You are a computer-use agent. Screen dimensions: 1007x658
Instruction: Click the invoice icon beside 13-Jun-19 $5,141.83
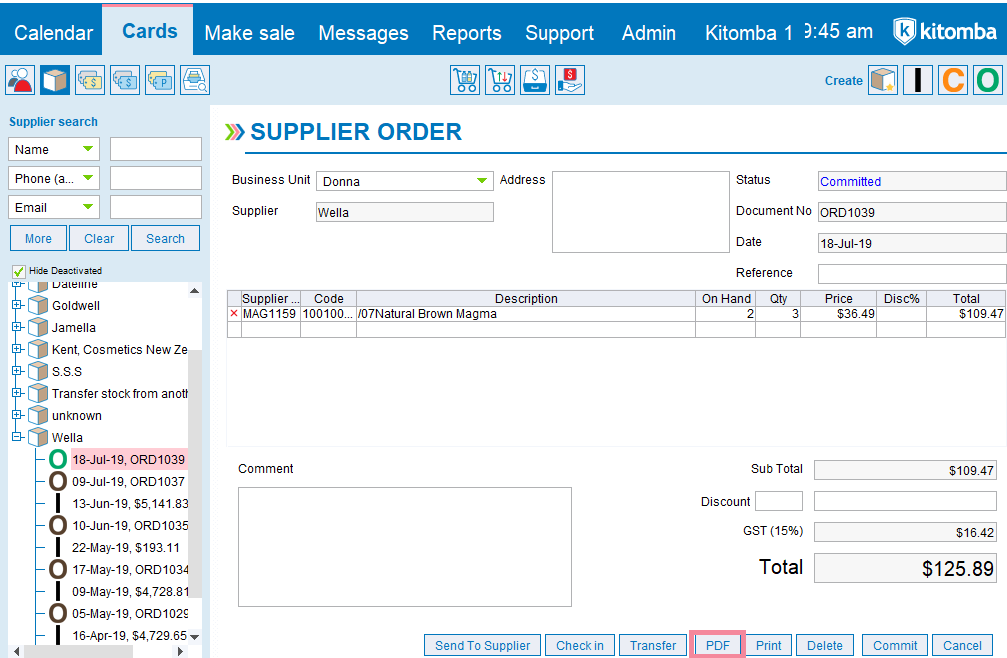(58, 503)
